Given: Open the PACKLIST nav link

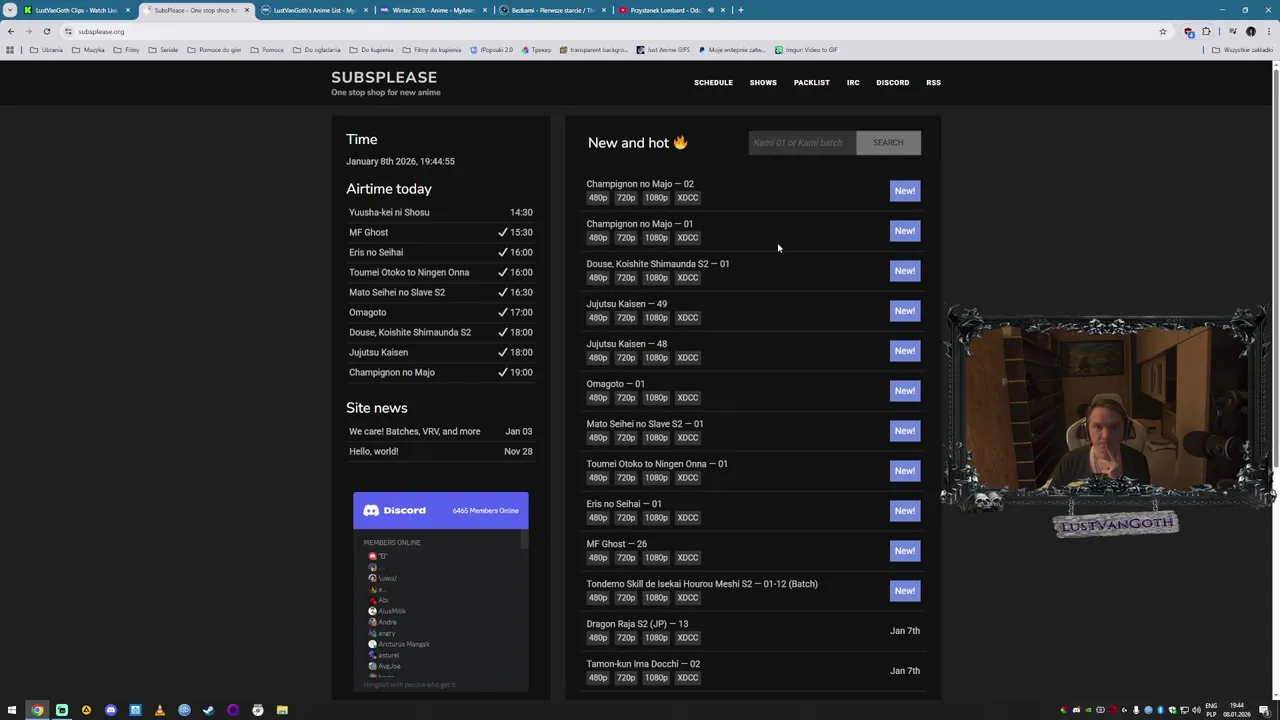Looking at the screenshot, I should [x=811, y=83].
